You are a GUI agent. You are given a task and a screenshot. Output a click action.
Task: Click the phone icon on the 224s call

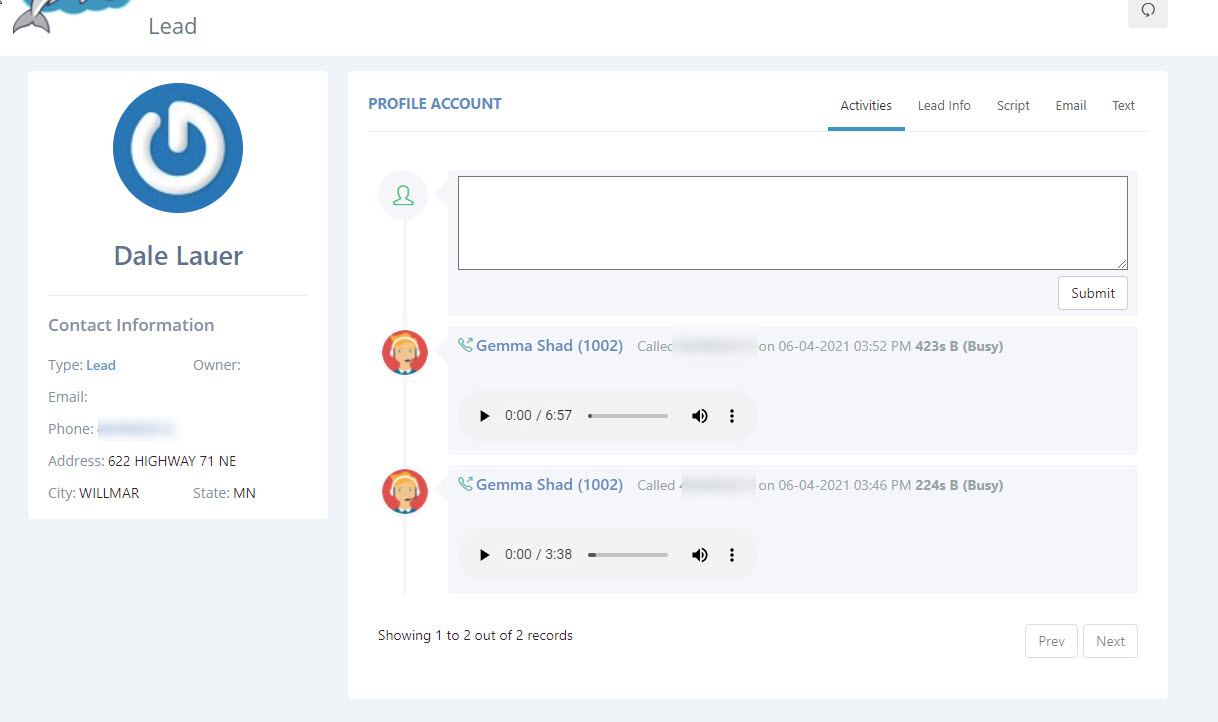[465, 484]
